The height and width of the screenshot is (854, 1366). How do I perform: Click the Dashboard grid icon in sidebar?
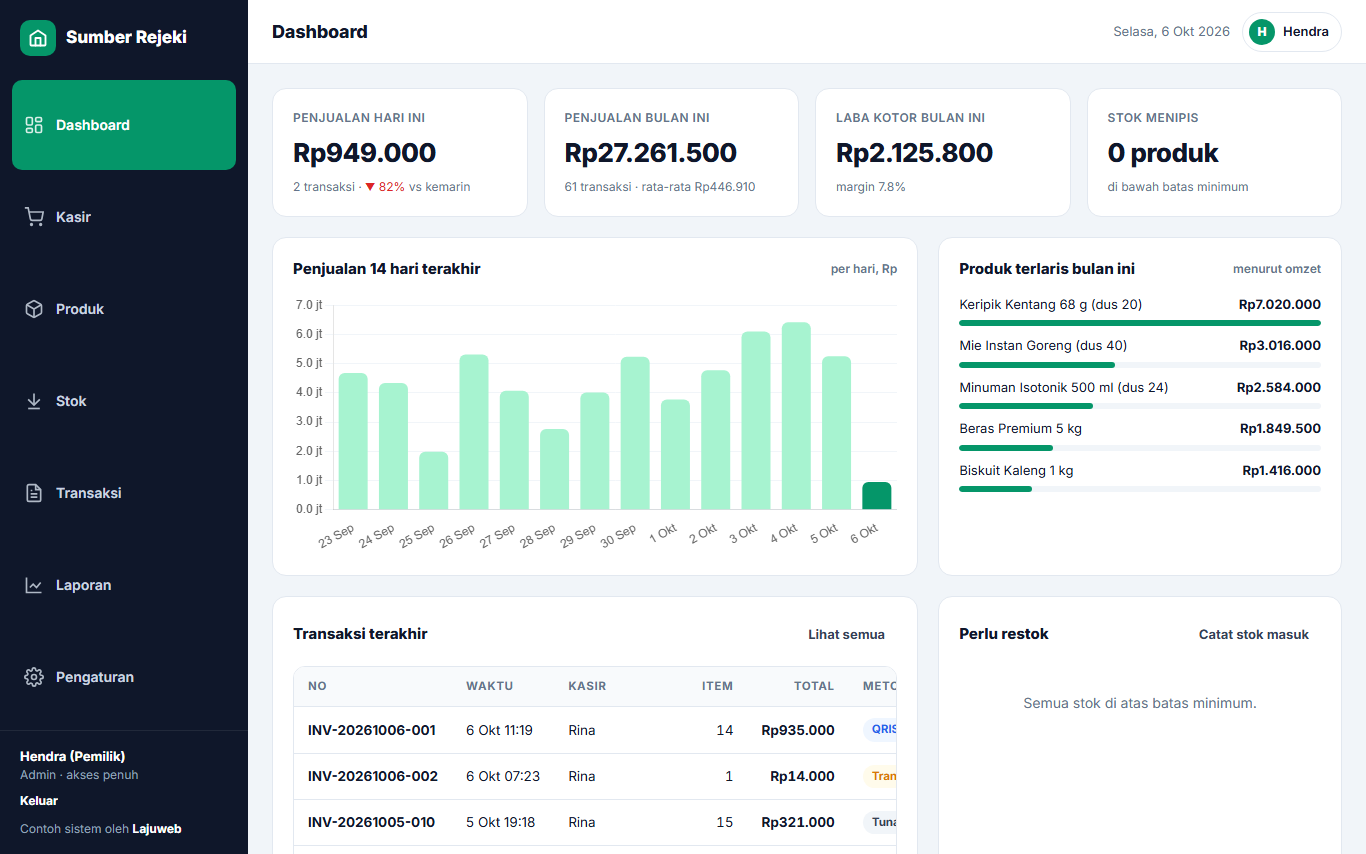(x=34, y=125)
